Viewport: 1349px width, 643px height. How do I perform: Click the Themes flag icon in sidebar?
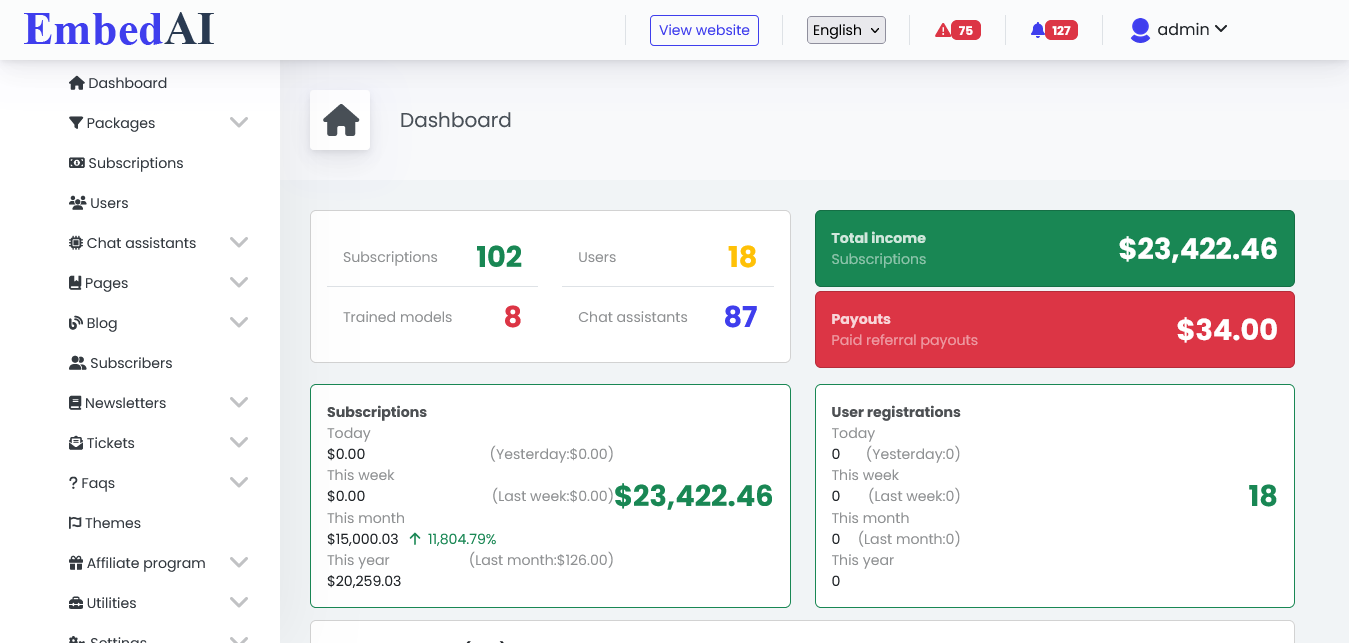(75, 523)
